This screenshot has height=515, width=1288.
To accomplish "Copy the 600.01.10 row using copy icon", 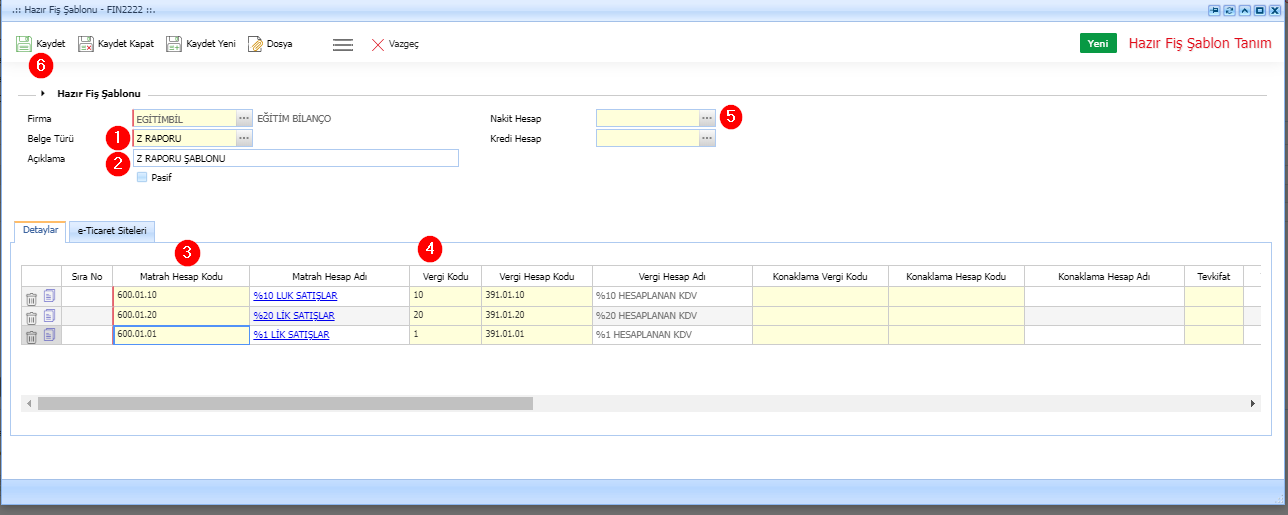I will pyautogui.click(x=50, y=297).
